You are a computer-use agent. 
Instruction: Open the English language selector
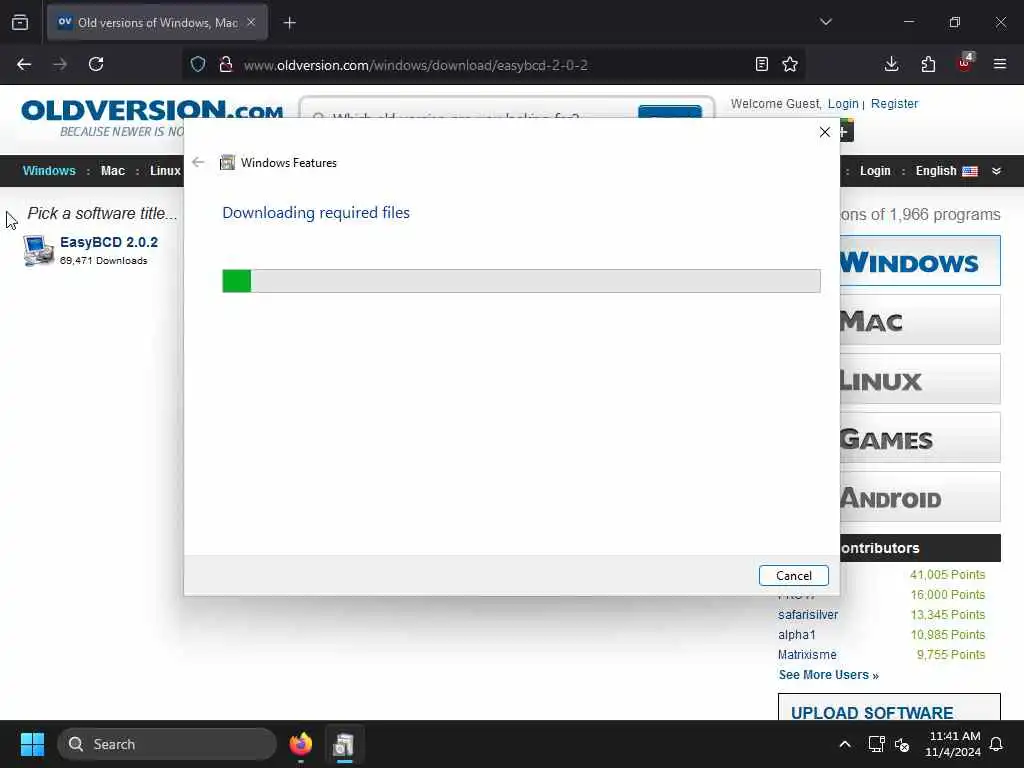946,170
